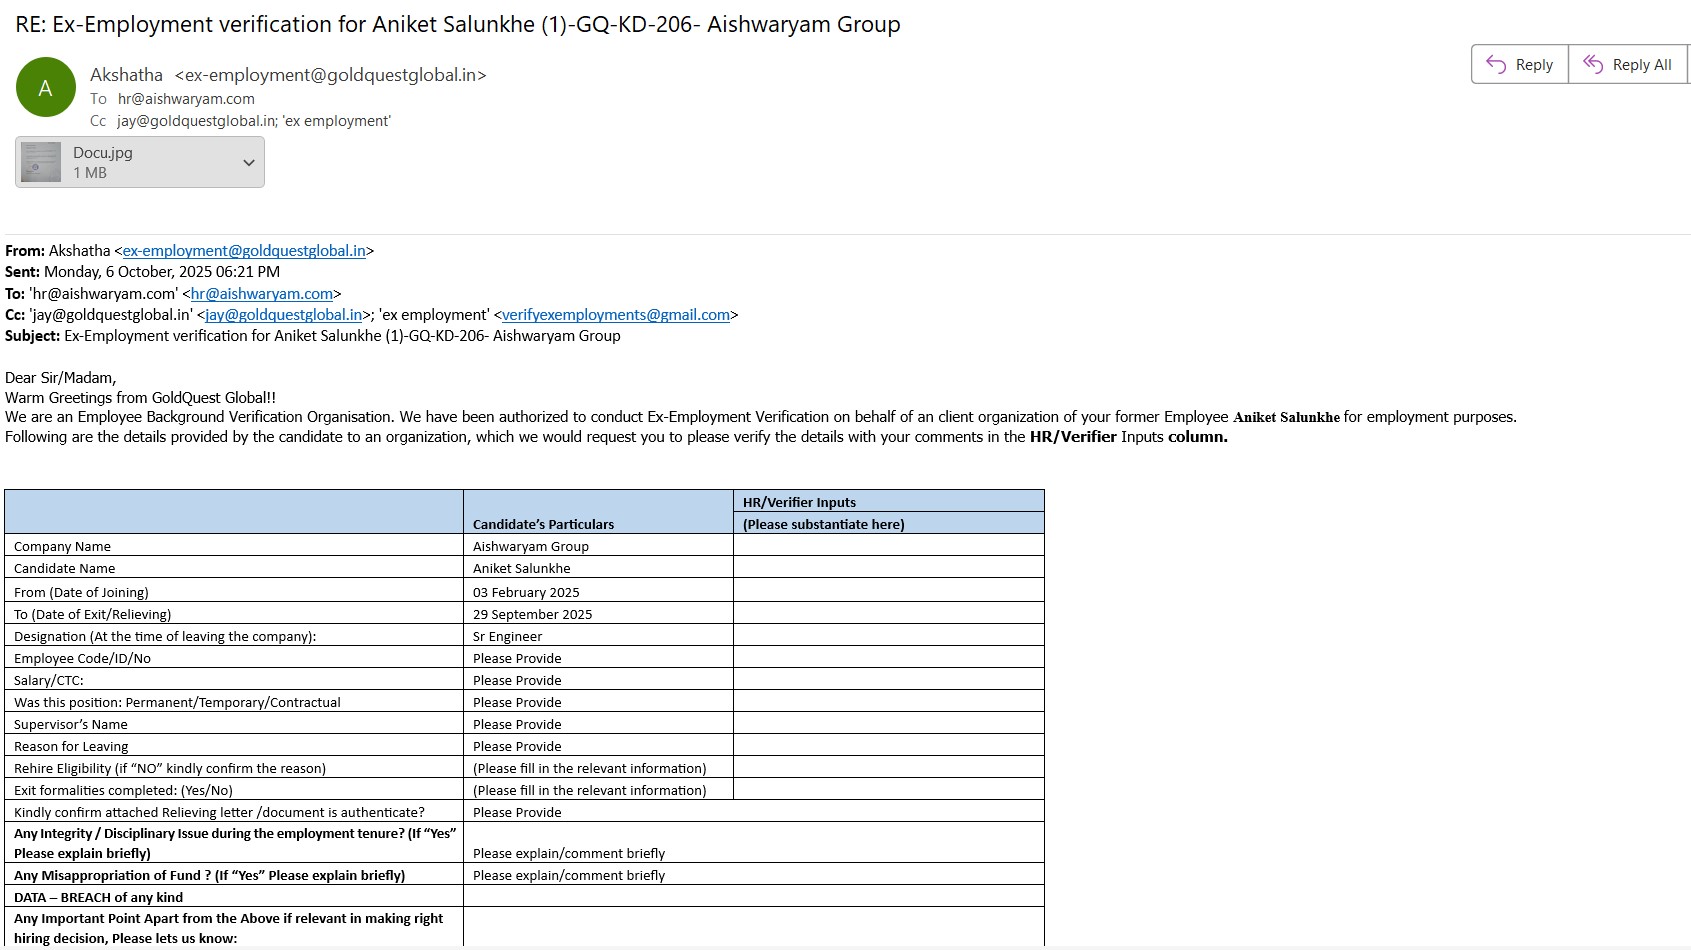Click 'Please Provide' in the Employee Code row
1691x950 pixels.
[x=517, y=659]
